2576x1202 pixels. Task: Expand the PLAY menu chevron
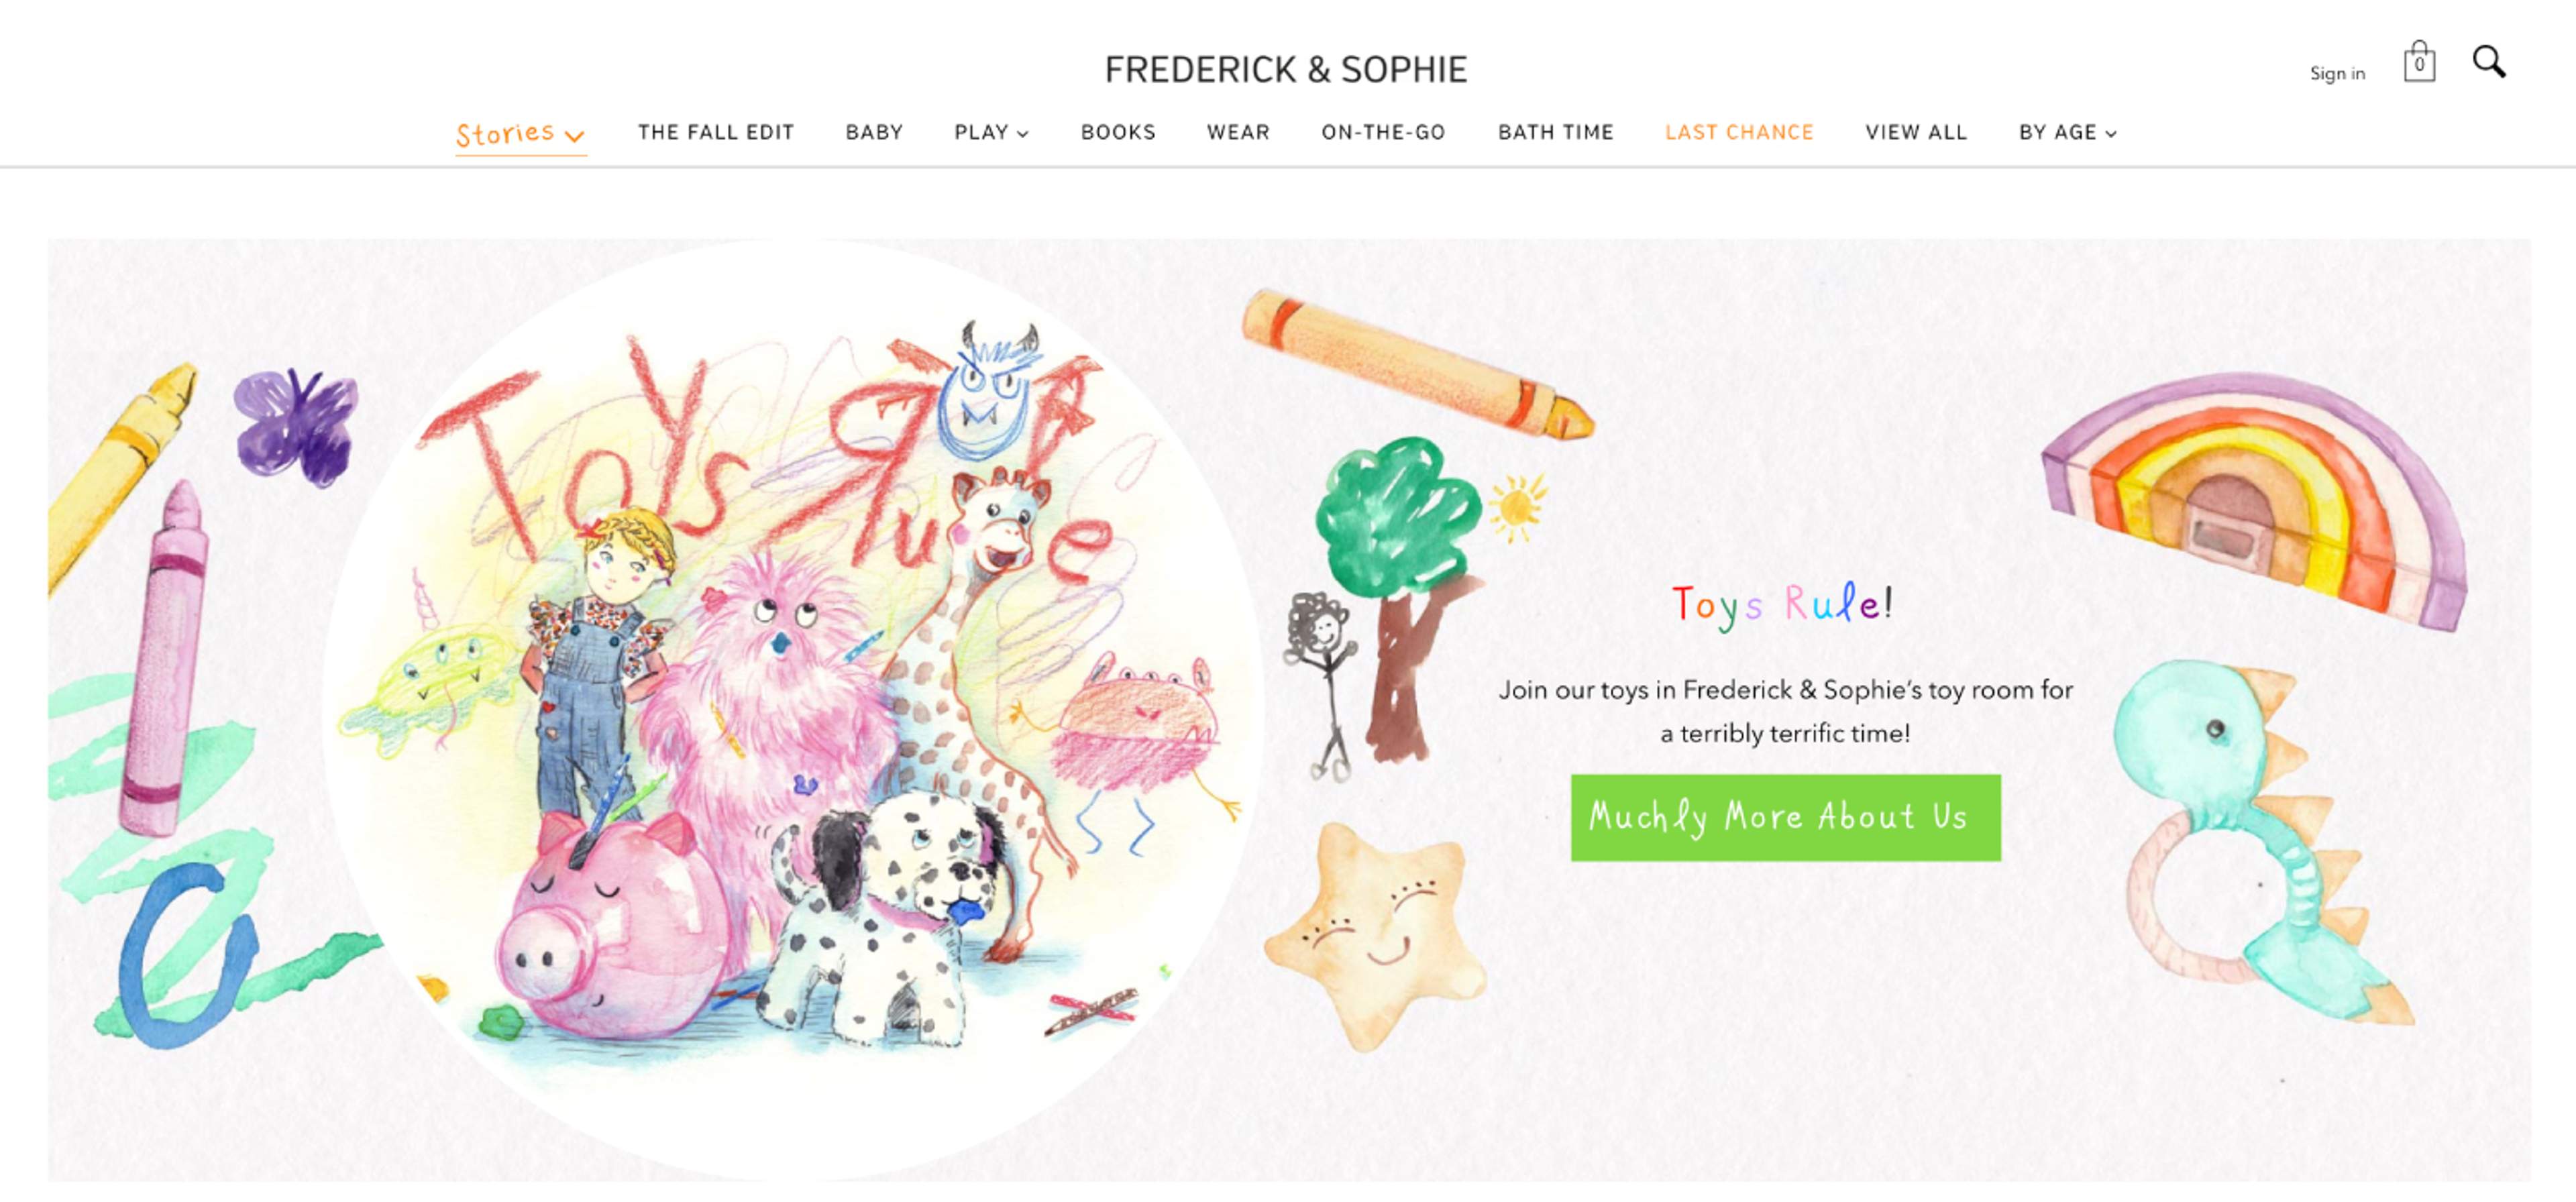(x=1022, y=133)
